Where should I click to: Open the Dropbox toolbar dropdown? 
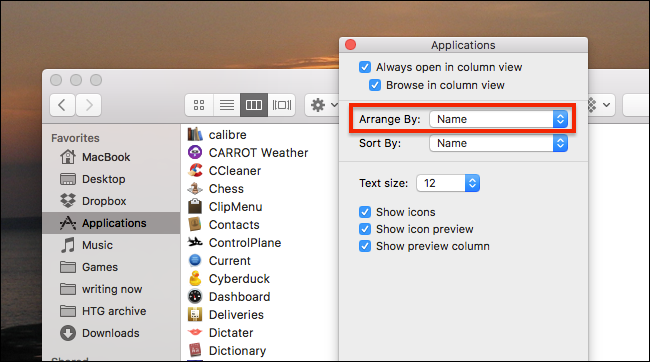coord(601,105)
